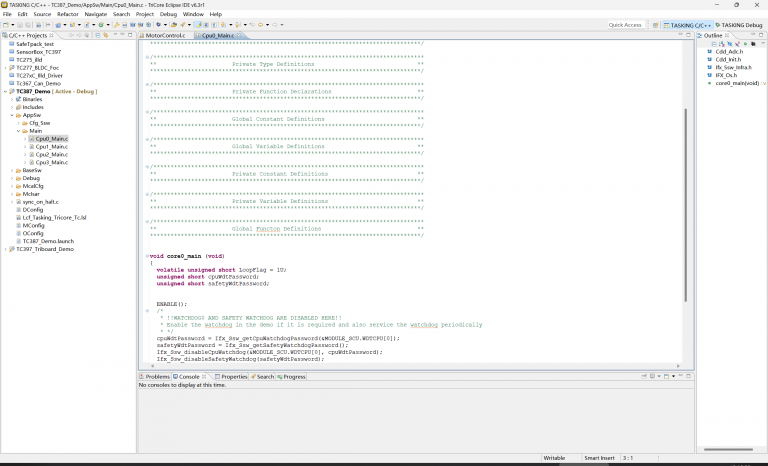Screen dimensions: 768x466
Task: Switch to the Problems tab
Action: point(154,376)
